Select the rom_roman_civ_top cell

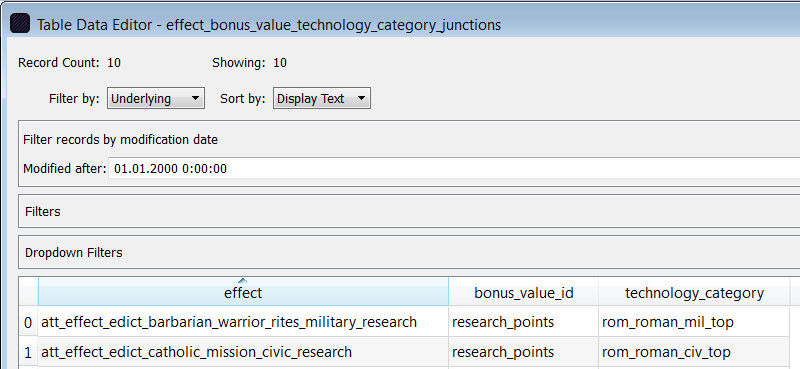coord(694,352)
